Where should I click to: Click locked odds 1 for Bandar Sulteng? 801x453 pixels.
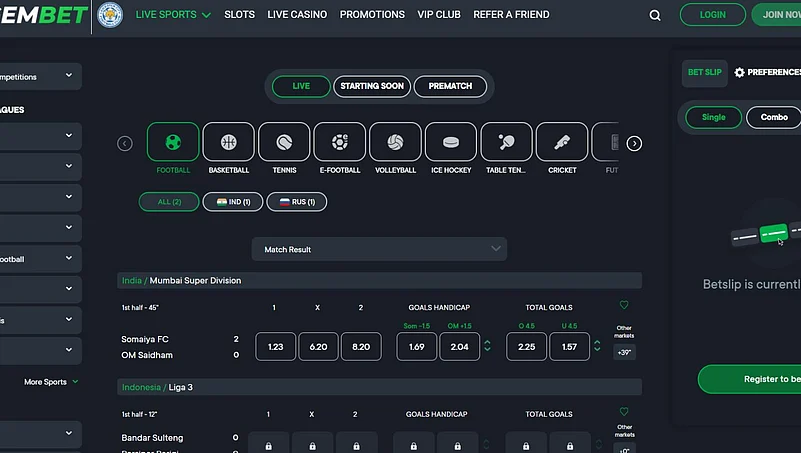point(268,444)
